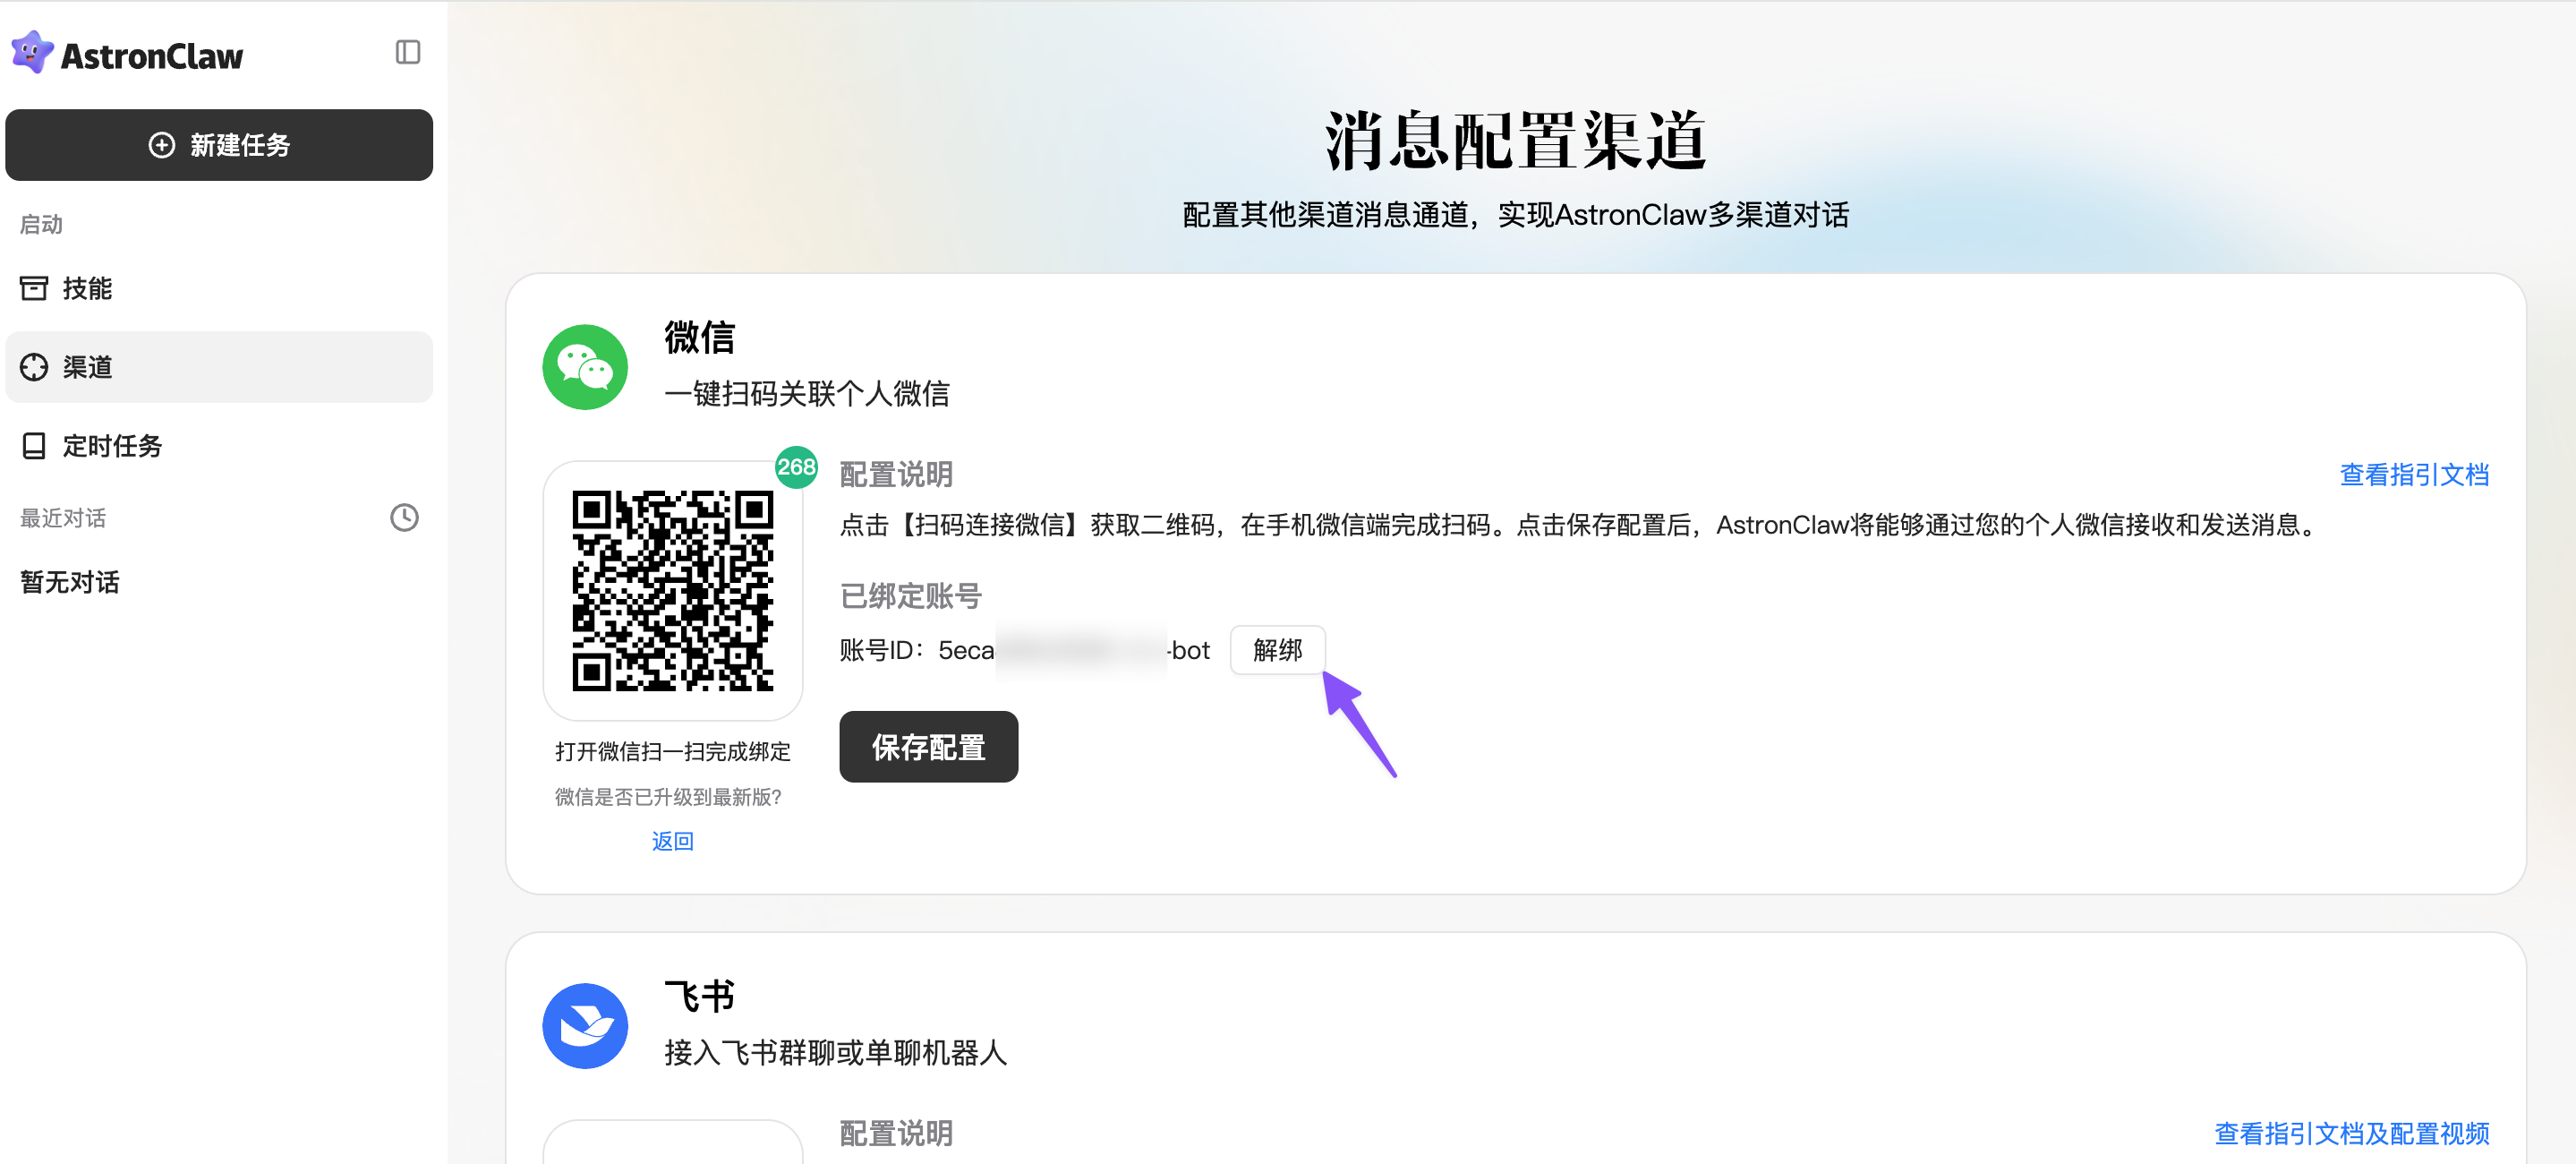
Task: Click the history clock icon beside 最近对话
Action: pos(404,518)
